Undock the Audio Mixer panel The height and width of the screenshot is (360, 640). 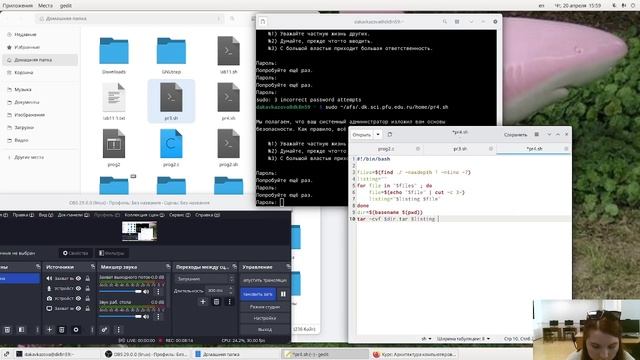coord(168,267)
